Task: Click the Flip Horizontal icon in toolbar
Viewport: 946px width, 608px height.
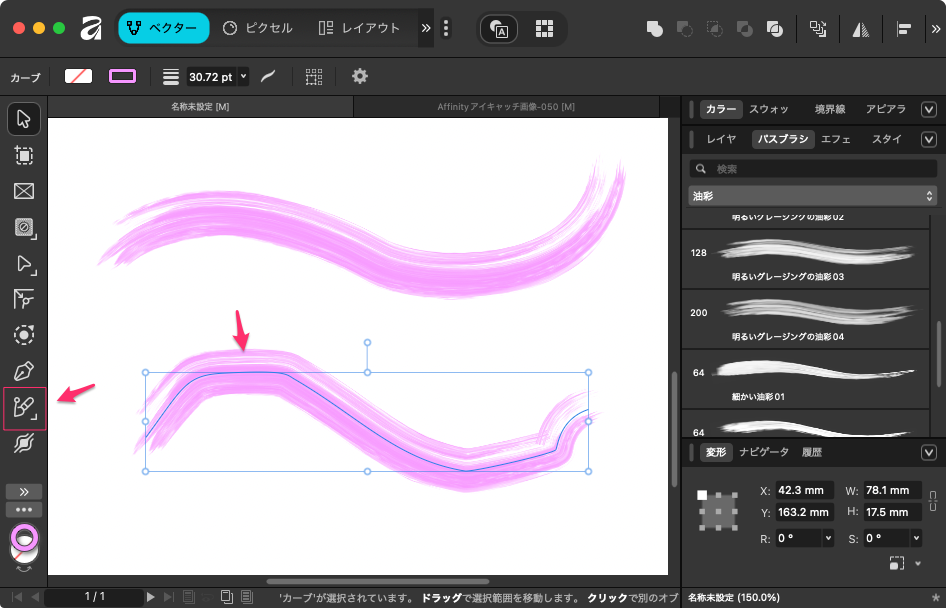Action: [x=860, y=29]
